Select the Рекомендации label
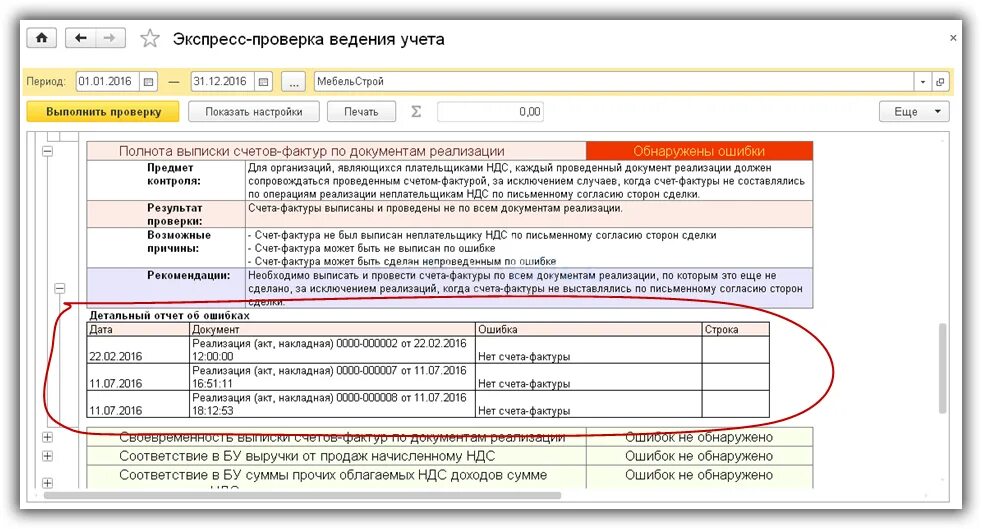The image size is (982, 529). (x=188, y=275)
